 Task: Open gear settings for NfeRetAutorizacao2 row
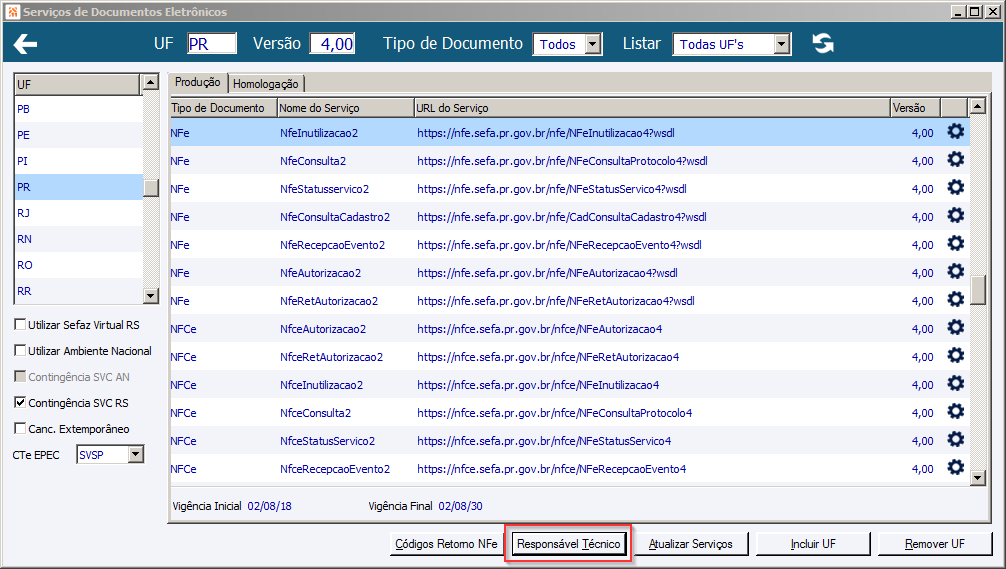point(956,300)
